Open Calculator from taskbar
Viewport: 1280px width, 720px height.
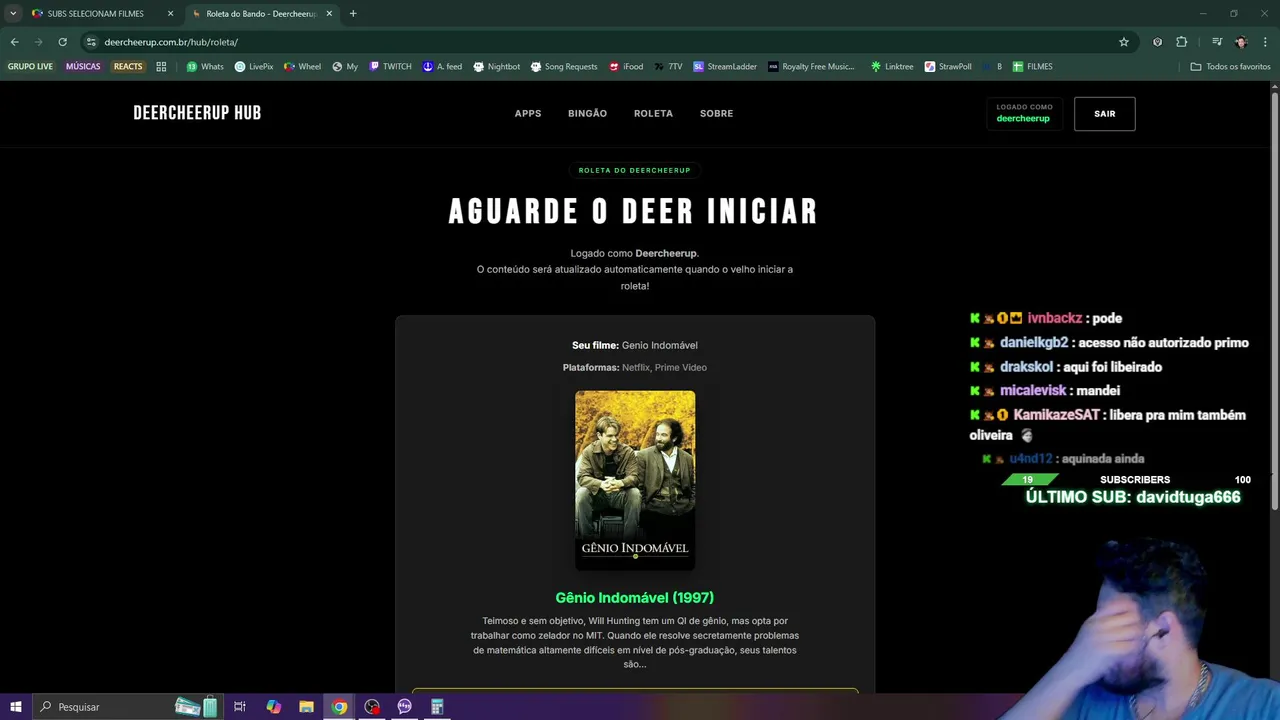(437, 707)
